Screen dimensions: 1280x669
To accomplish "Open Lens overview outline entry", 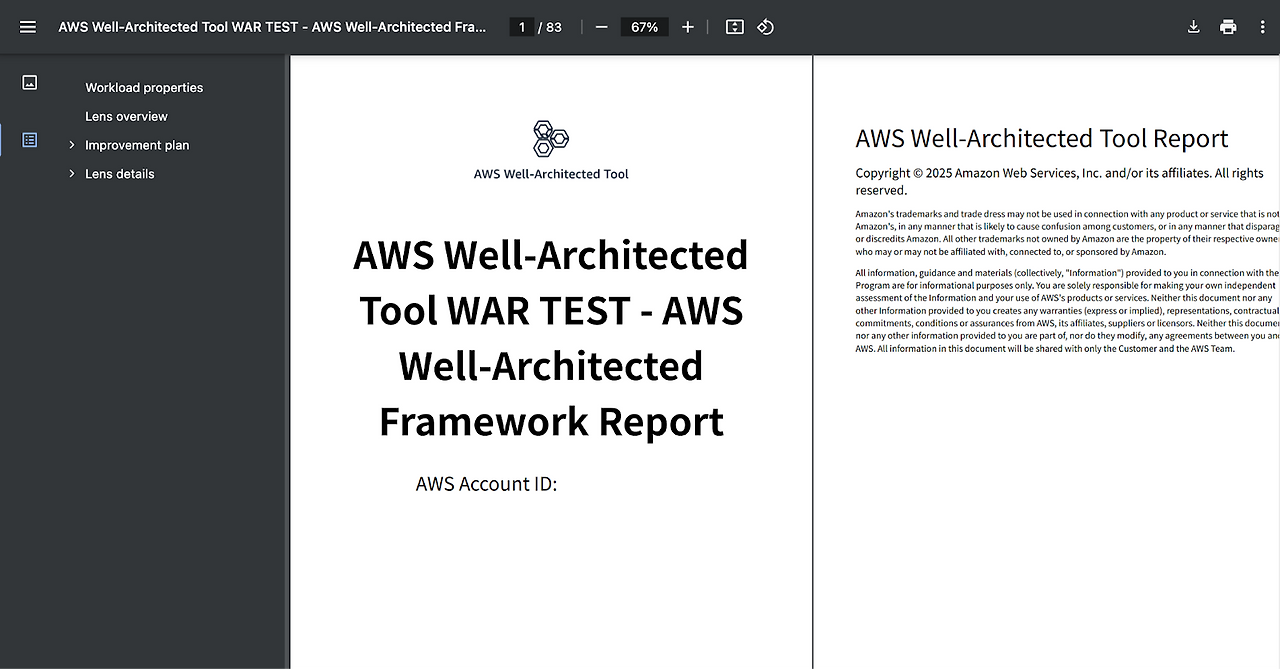I will click(126, 116).
